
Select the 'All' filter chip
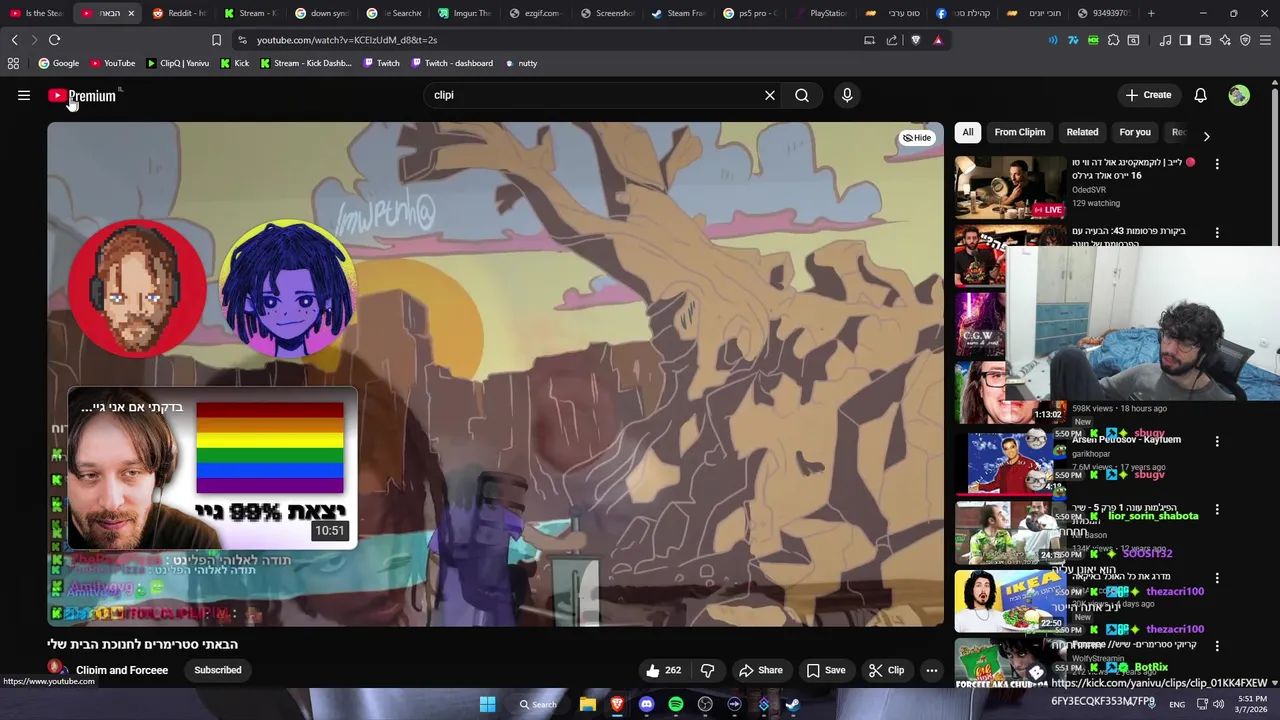point(967,132)
